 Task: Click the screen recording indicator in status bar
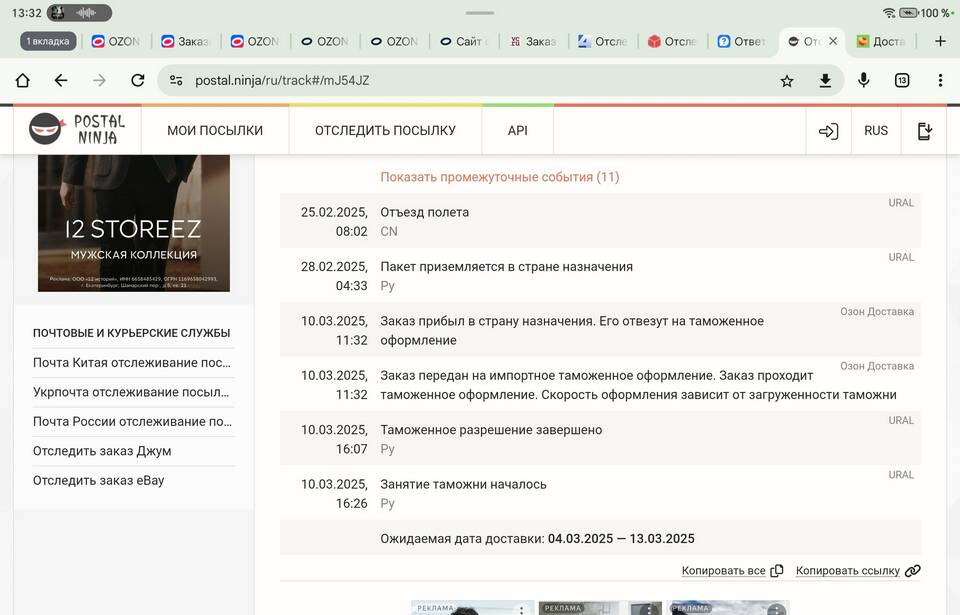coord(80,12)
